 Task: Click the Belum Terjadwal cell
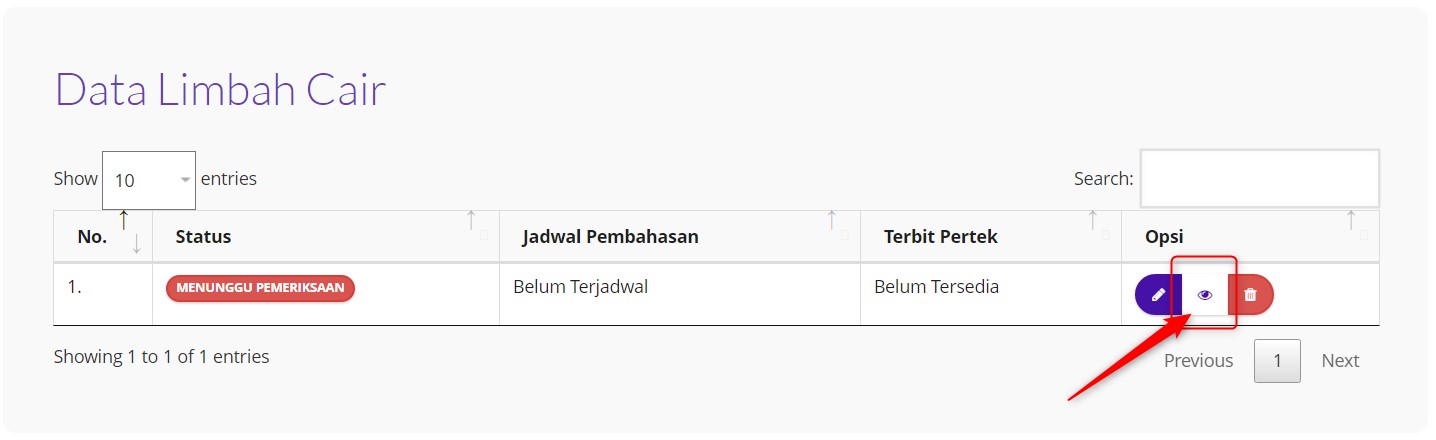pyautogui.click(x=580, y=287)
